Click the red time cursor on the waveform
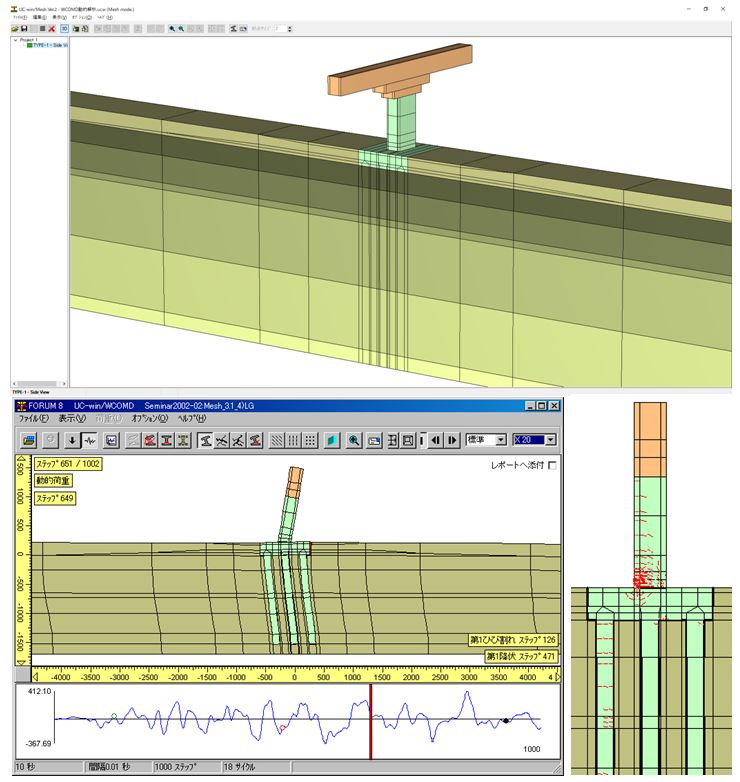This screenshot has width=740, height=782. pos(370,722)
